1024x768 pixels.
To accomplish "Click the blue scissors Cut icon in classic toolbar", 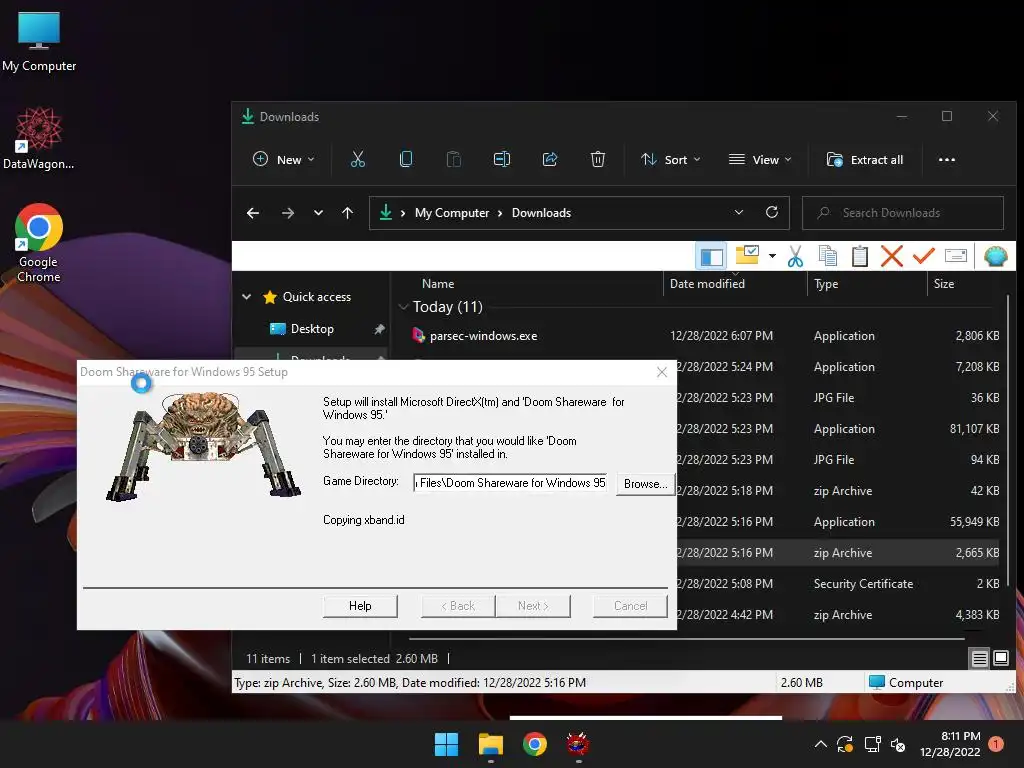I will (x=795, y=256).
